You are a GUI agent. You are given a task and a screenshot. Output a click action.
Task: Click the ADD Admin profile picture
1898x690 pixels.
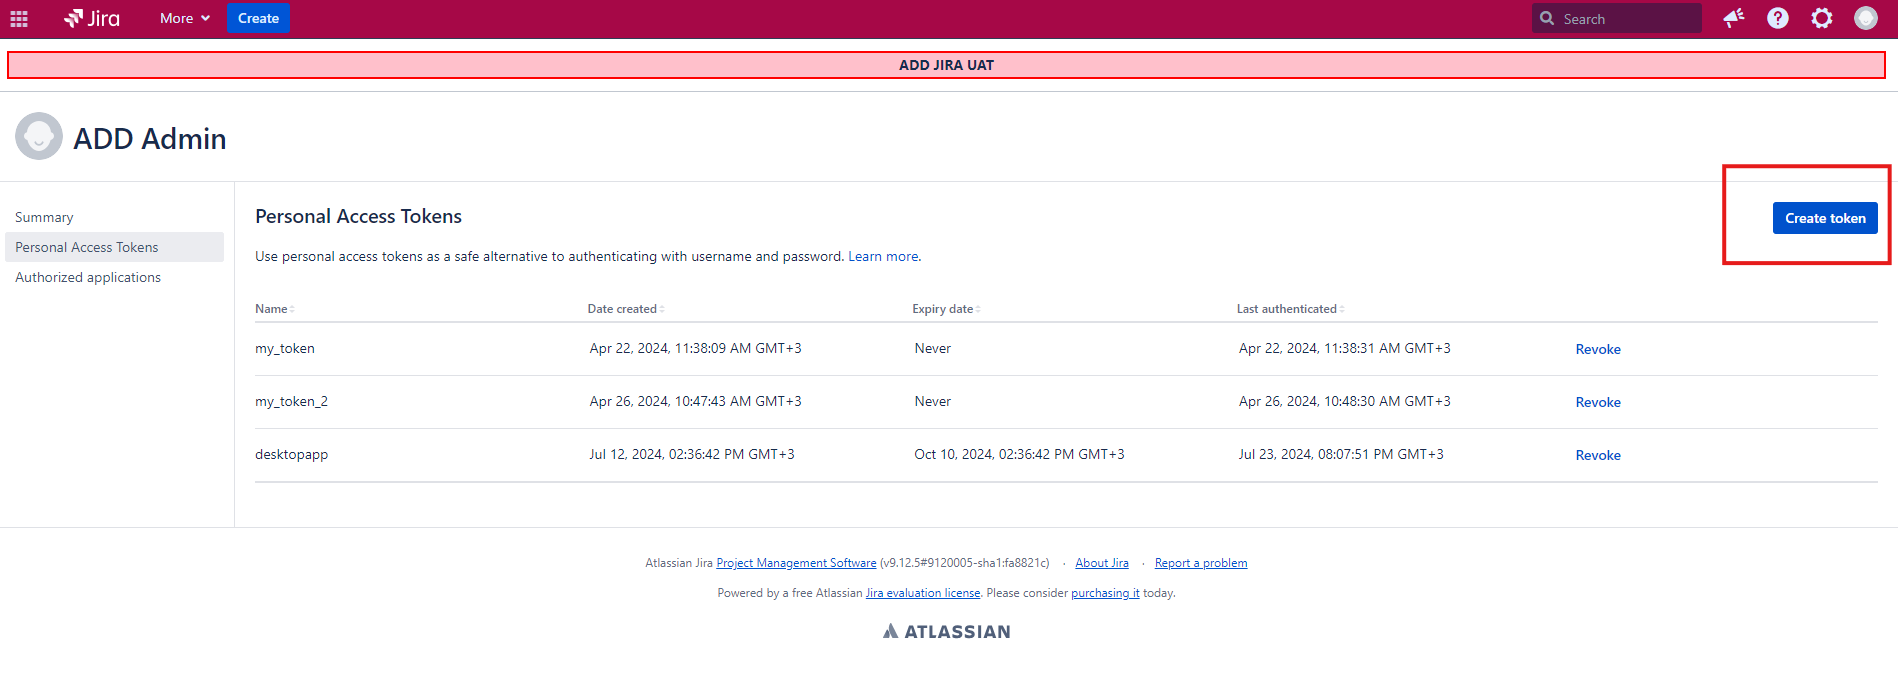point(39,137)
